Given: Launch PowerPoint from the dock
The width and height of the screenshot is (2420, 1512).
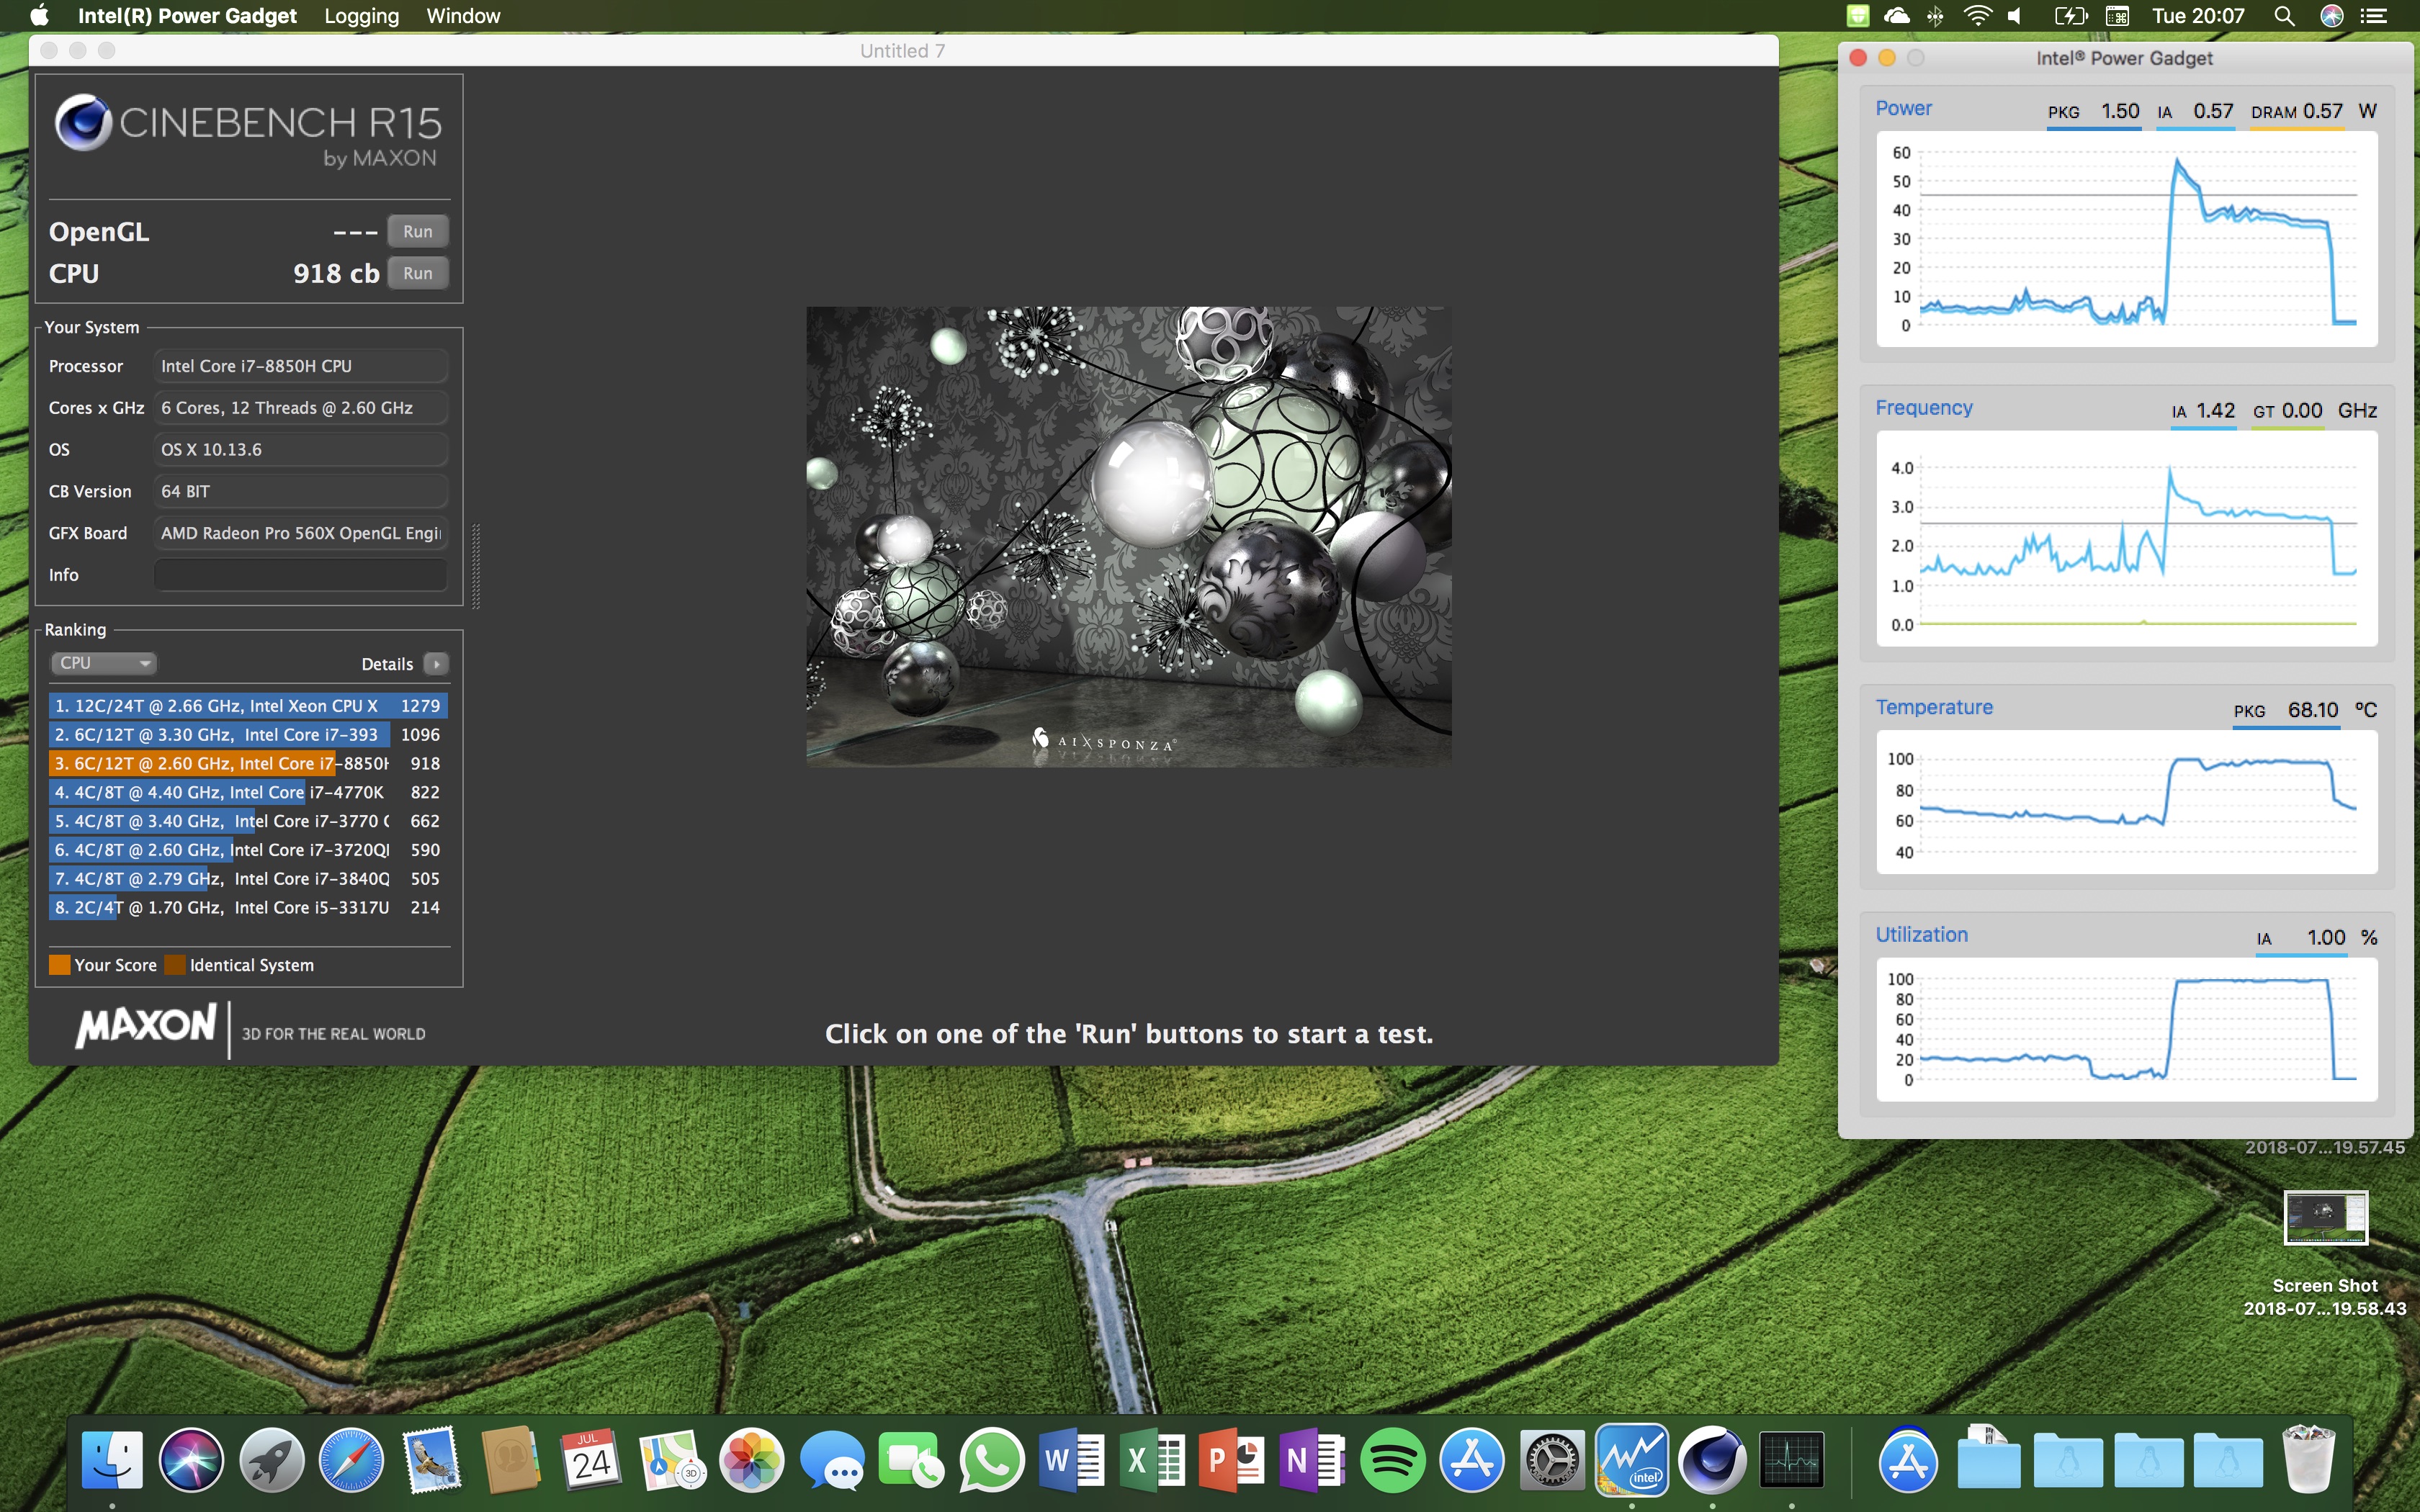Looking at the screenshot, I should 1231,1460.
